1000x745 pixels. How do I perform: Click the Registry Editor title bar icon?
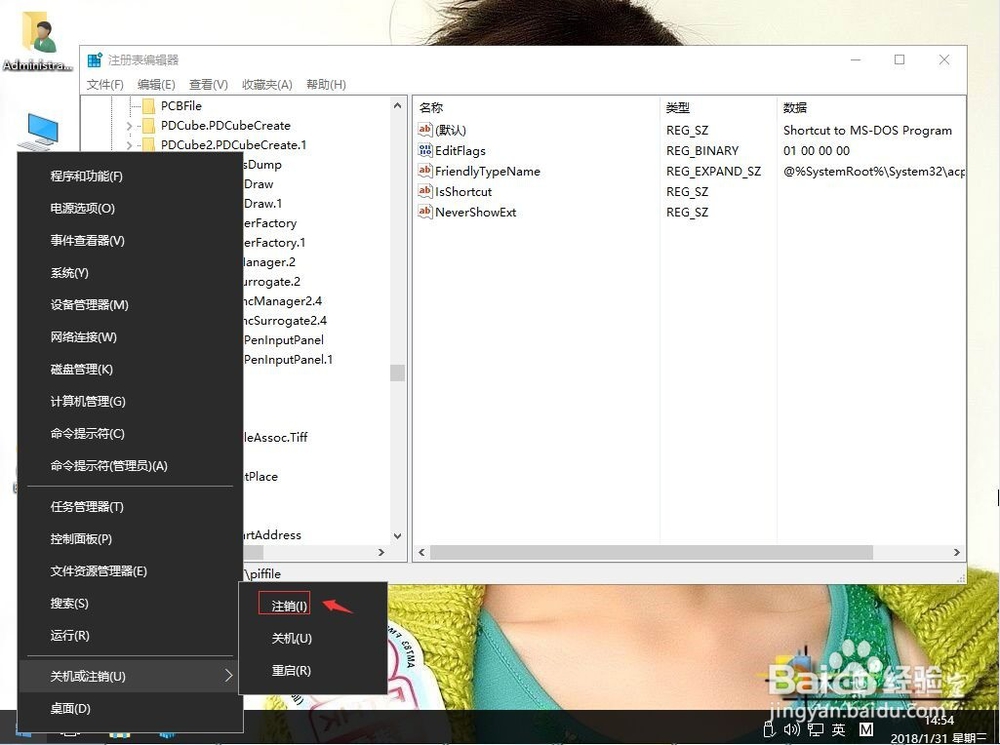95,60
